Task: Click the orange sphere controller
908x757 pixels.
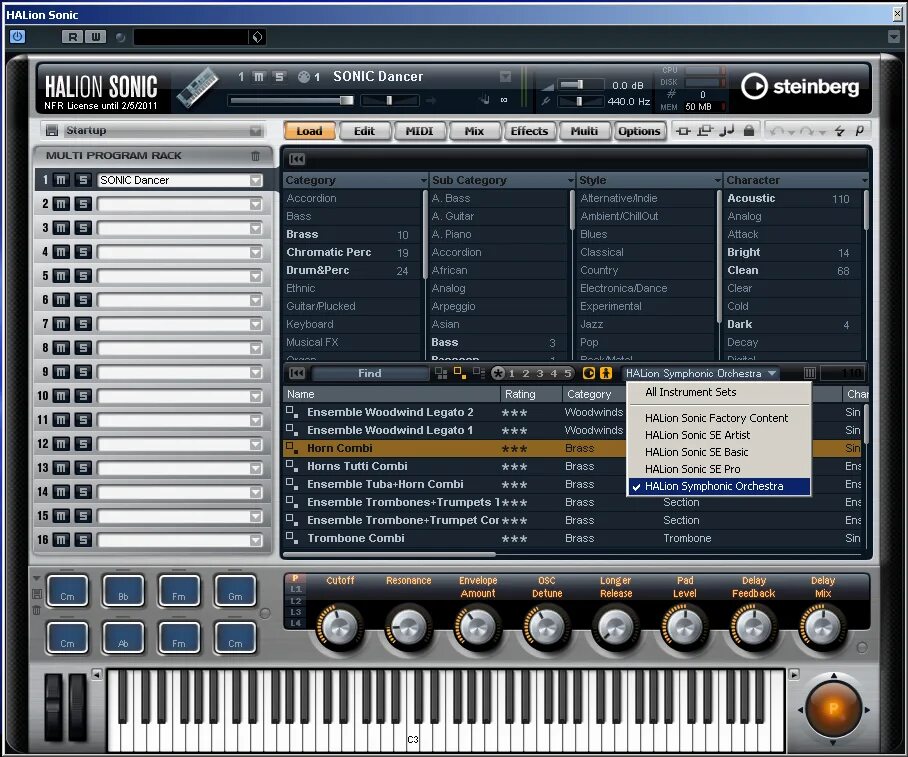Action: (833, 709)
